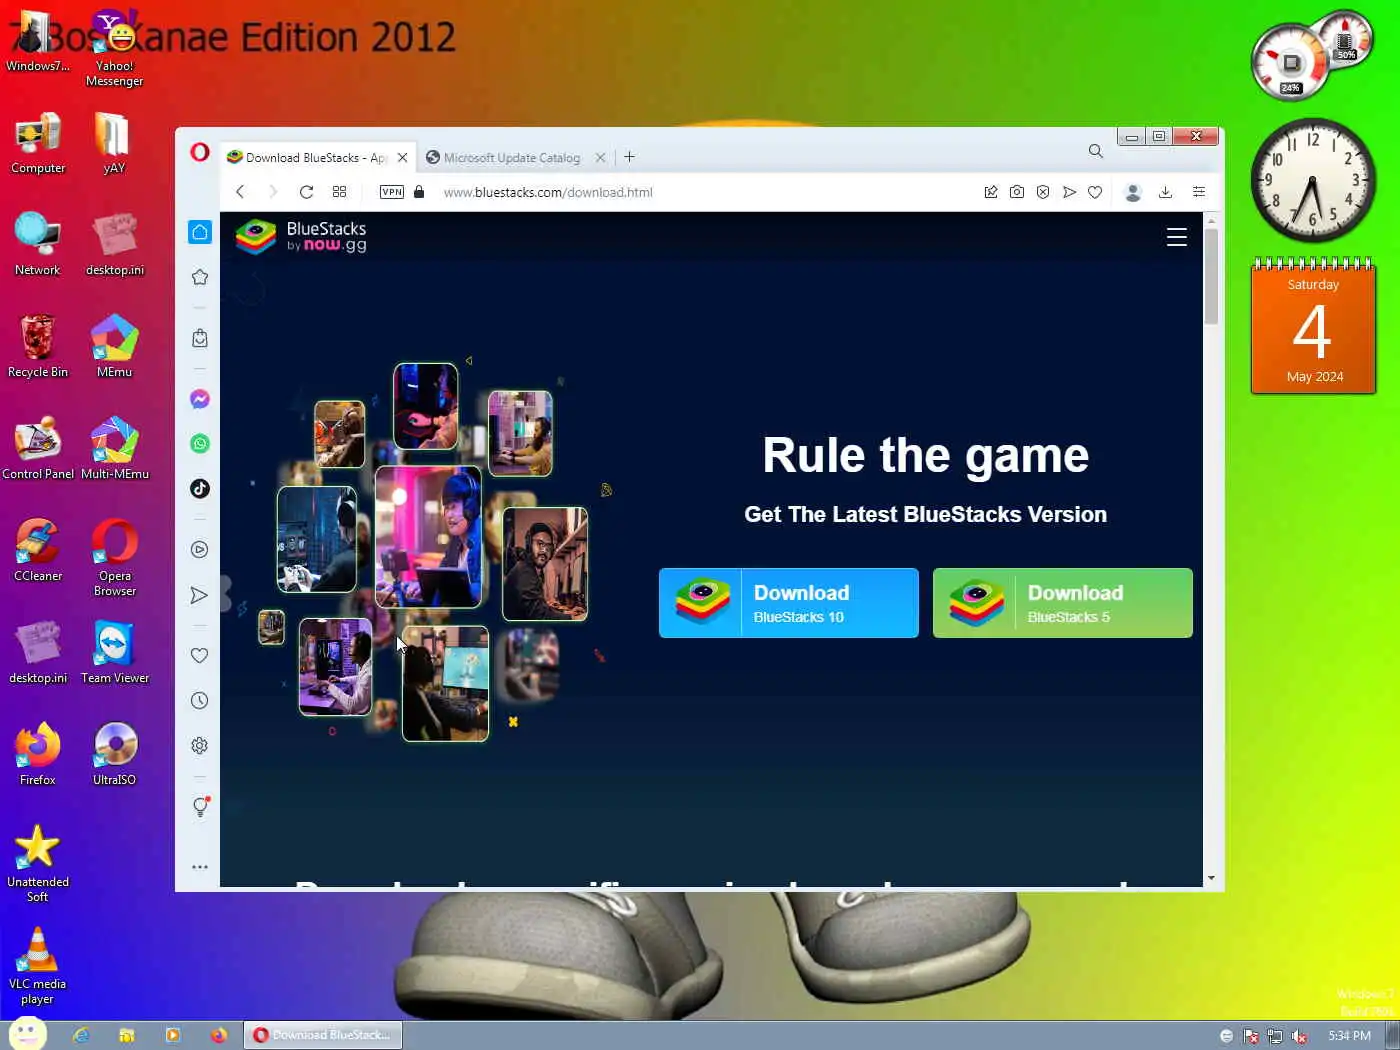Select the CCleaner desktop icon
This screenshot has height=1050, width=1400.
pyautogui.click(x=38, y=550)
